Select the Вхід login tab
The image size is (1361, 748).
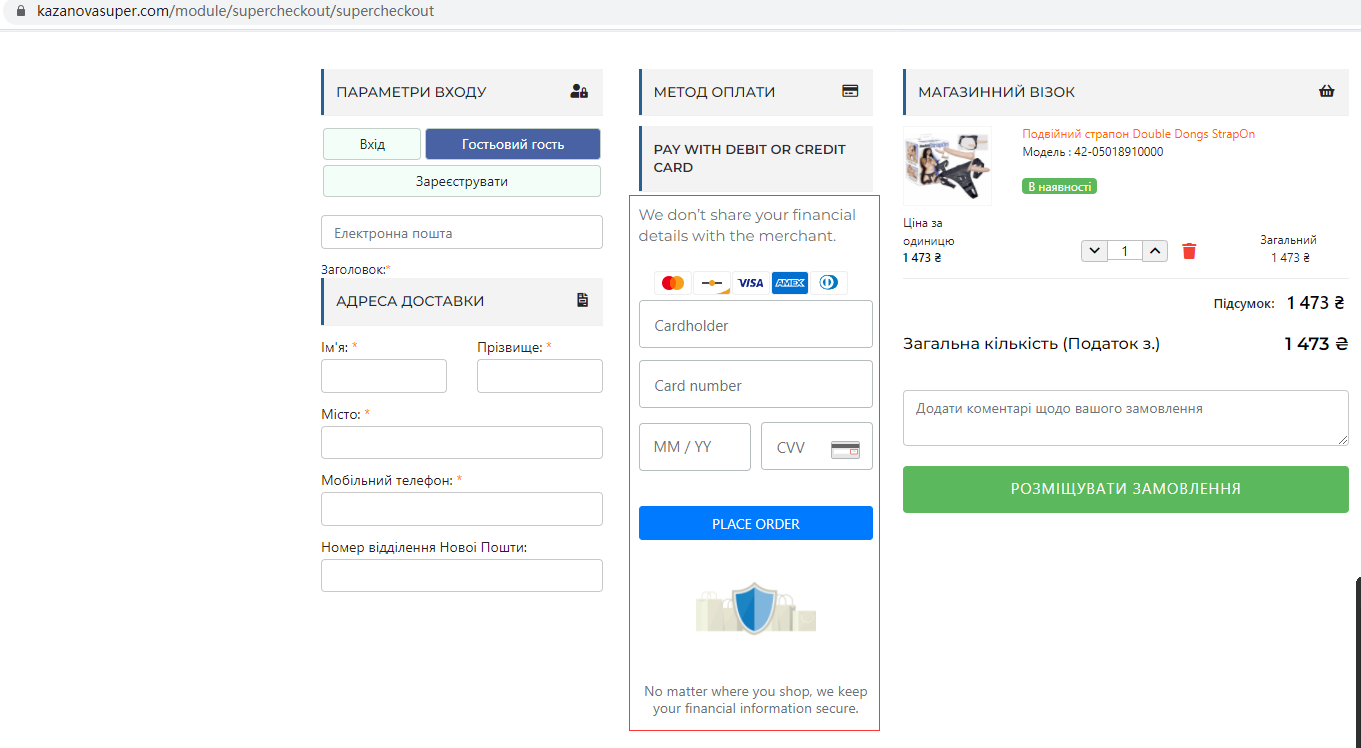click(372, 144)
